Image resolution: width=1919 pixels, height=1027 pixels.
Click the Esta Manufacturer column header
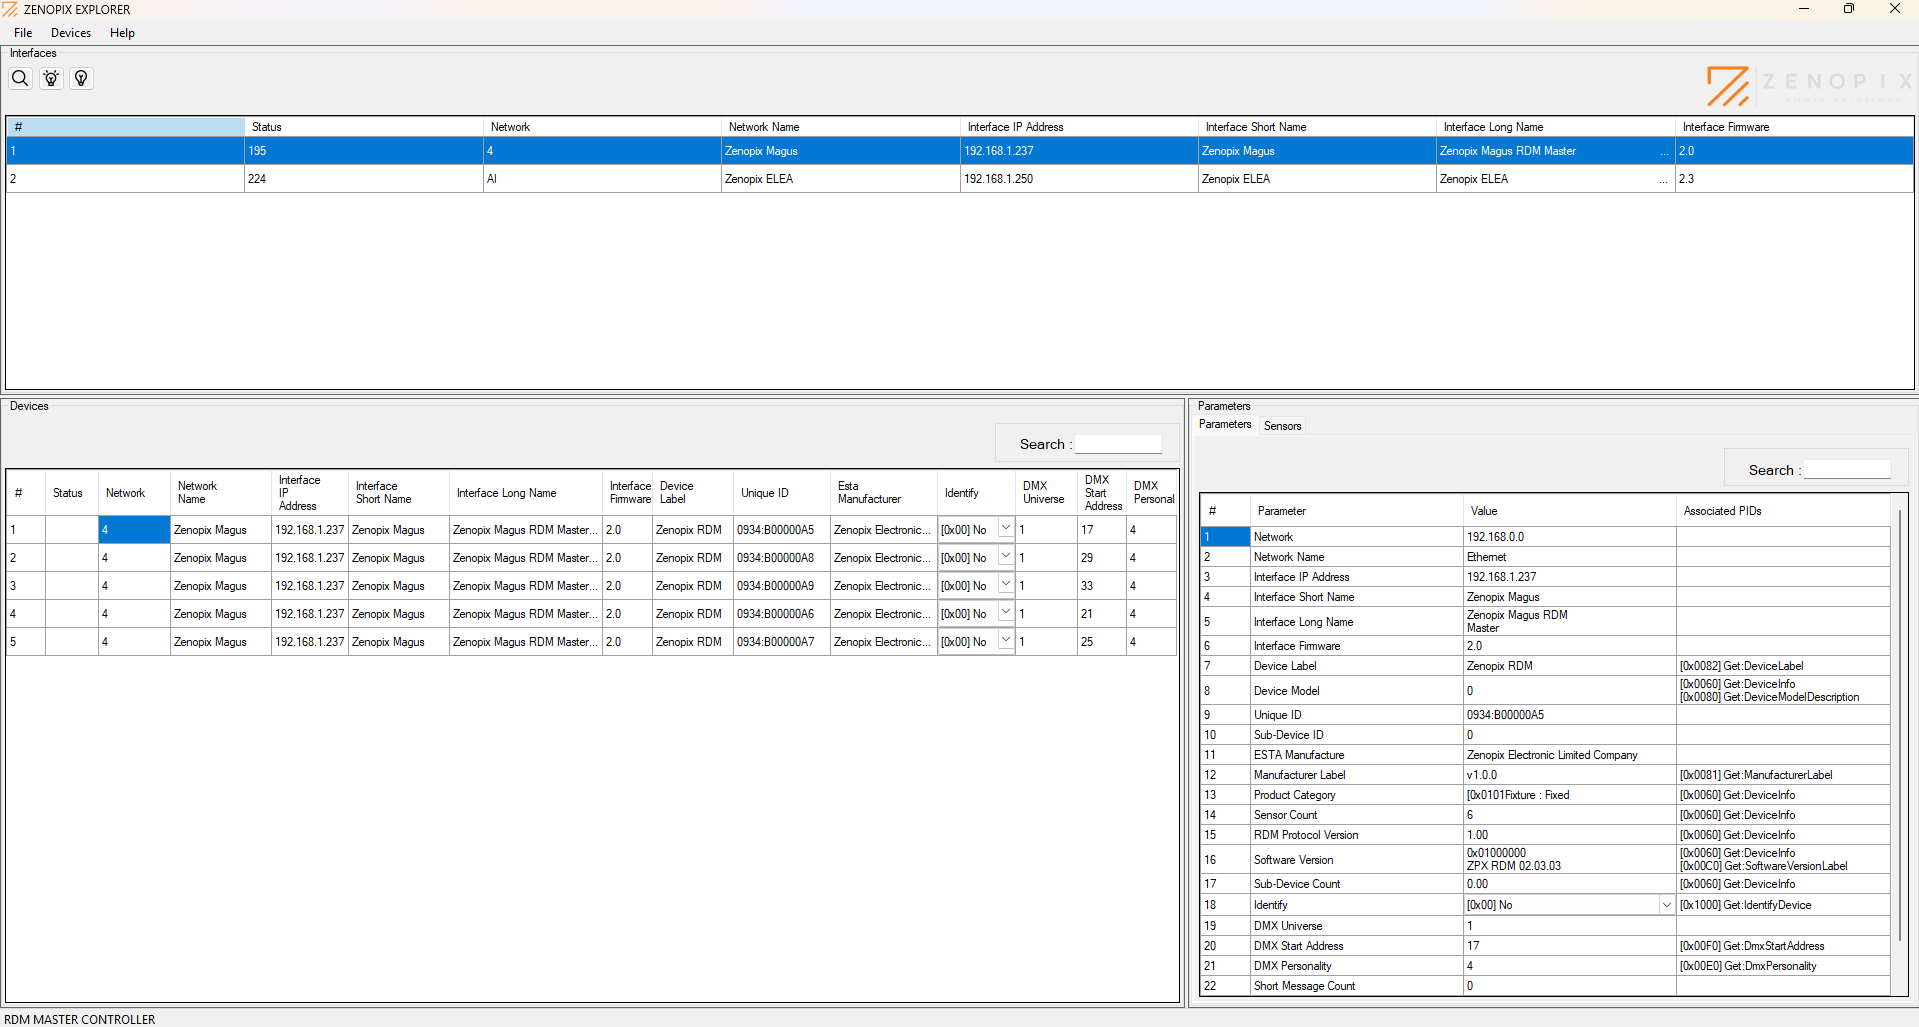click(883, 493)
